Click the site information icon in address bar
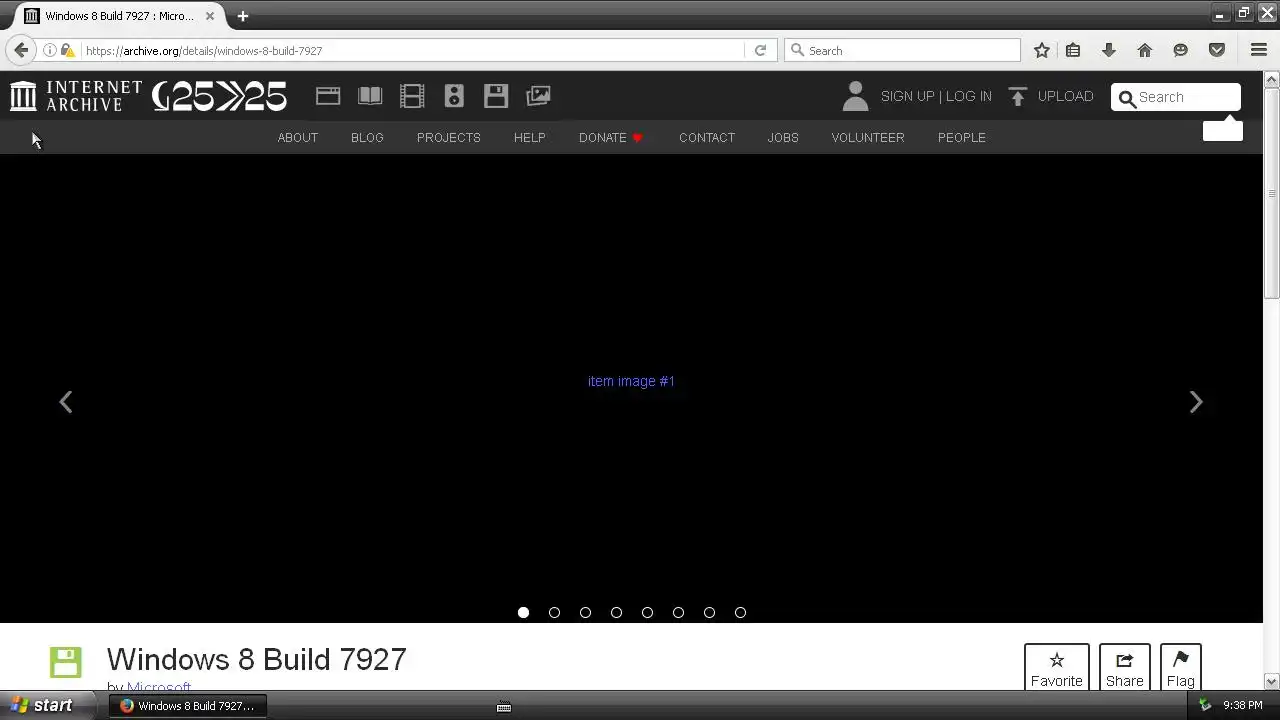Image resolution: width=1280 pixels, height=720 pixels. click(x=49, y=50)
